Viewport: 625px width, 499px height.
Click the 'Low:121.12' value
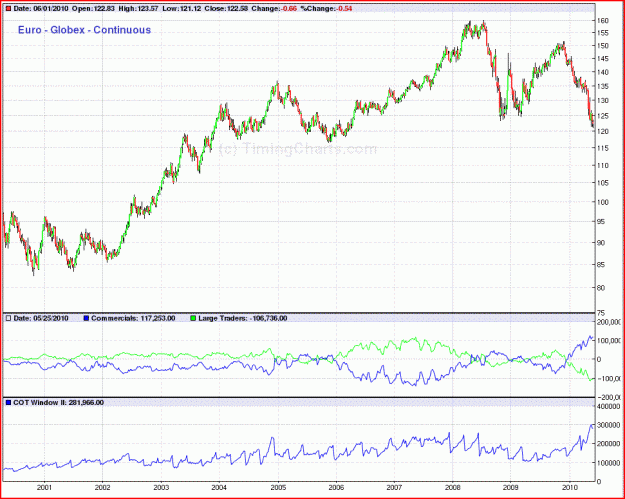pyautogui.click(x=181, y=8)
